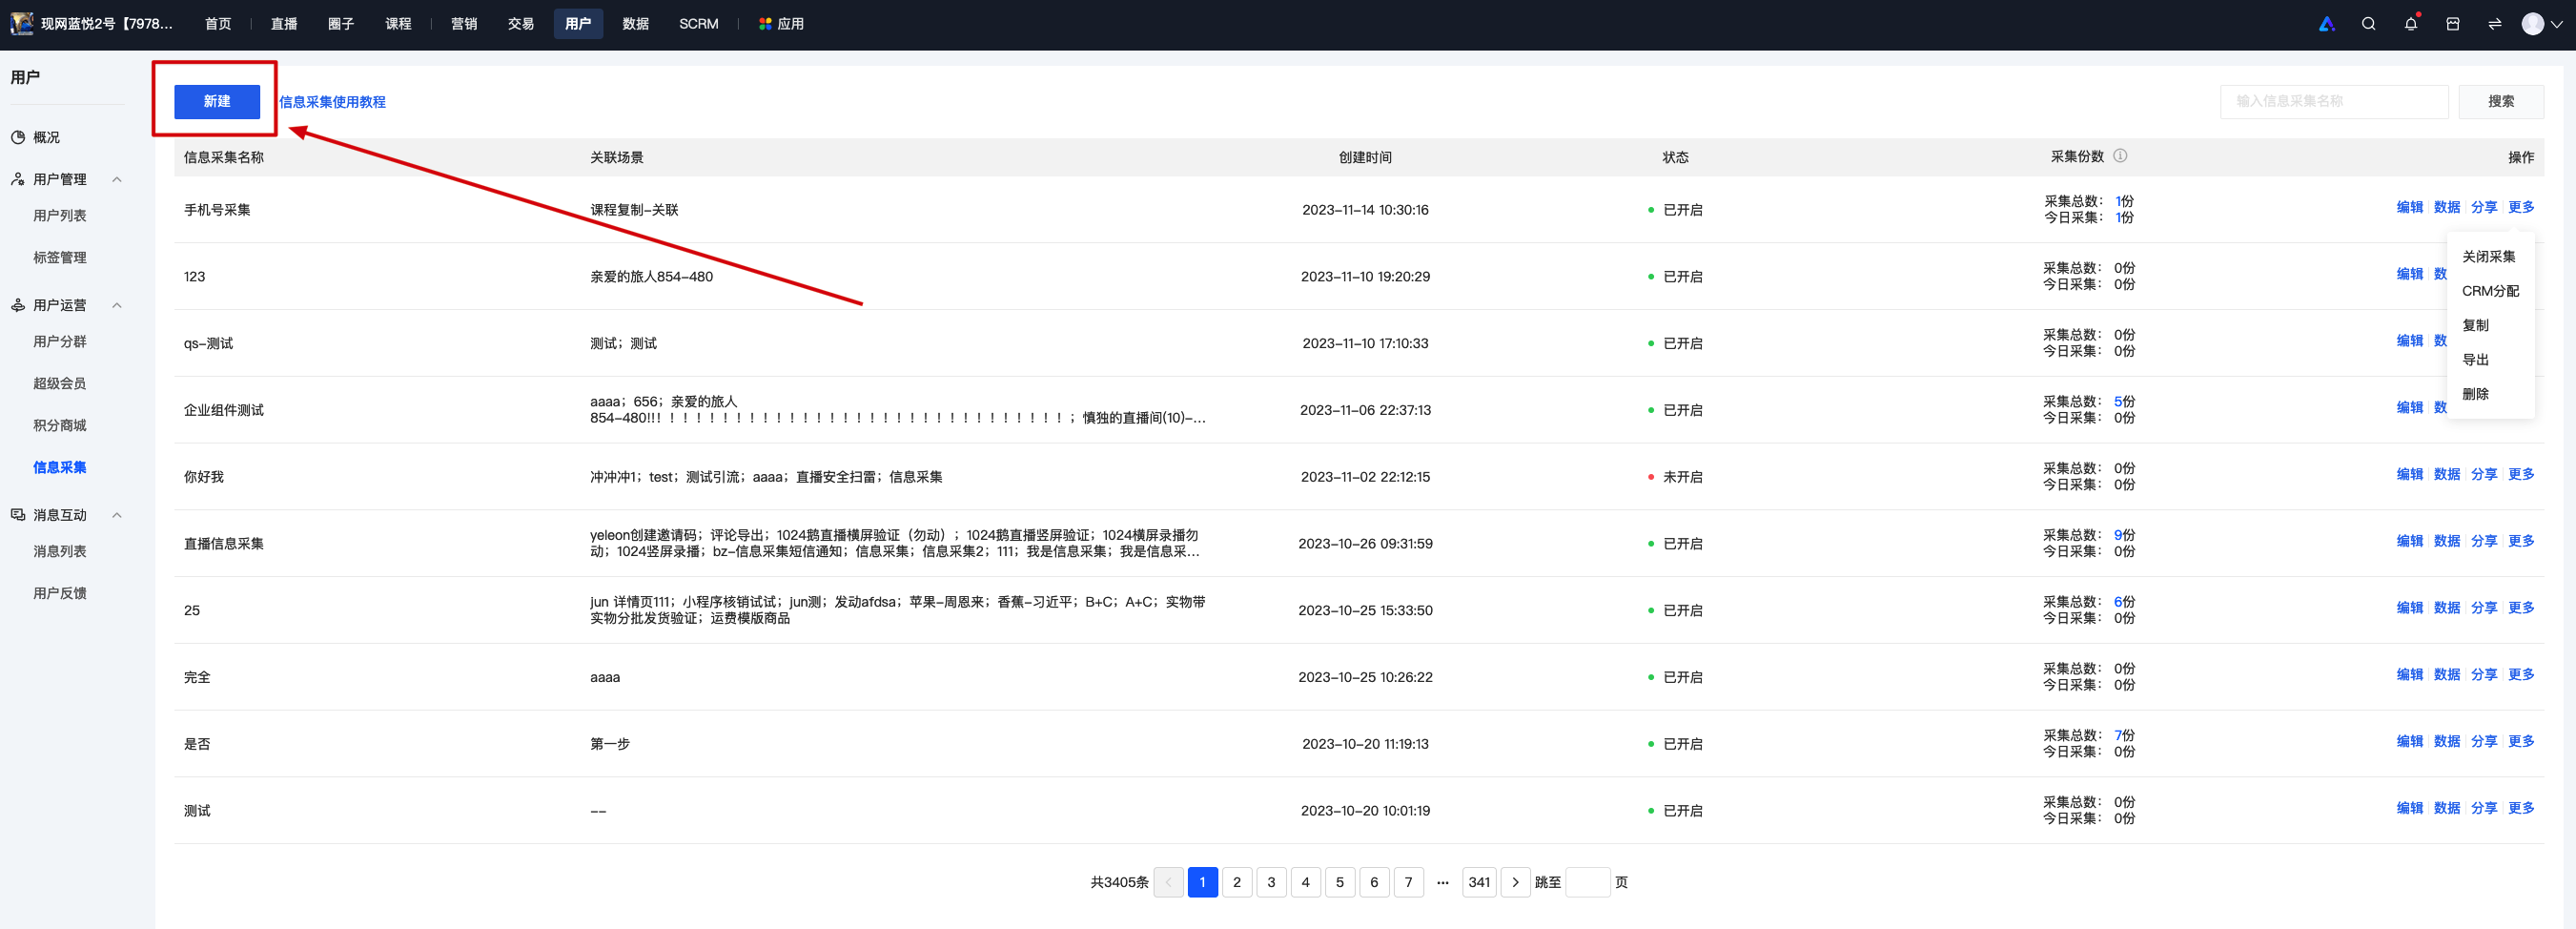Open the 直播 top navigation tab
The width and height of the screenshot is (2576, 929).
pos(284,24)
